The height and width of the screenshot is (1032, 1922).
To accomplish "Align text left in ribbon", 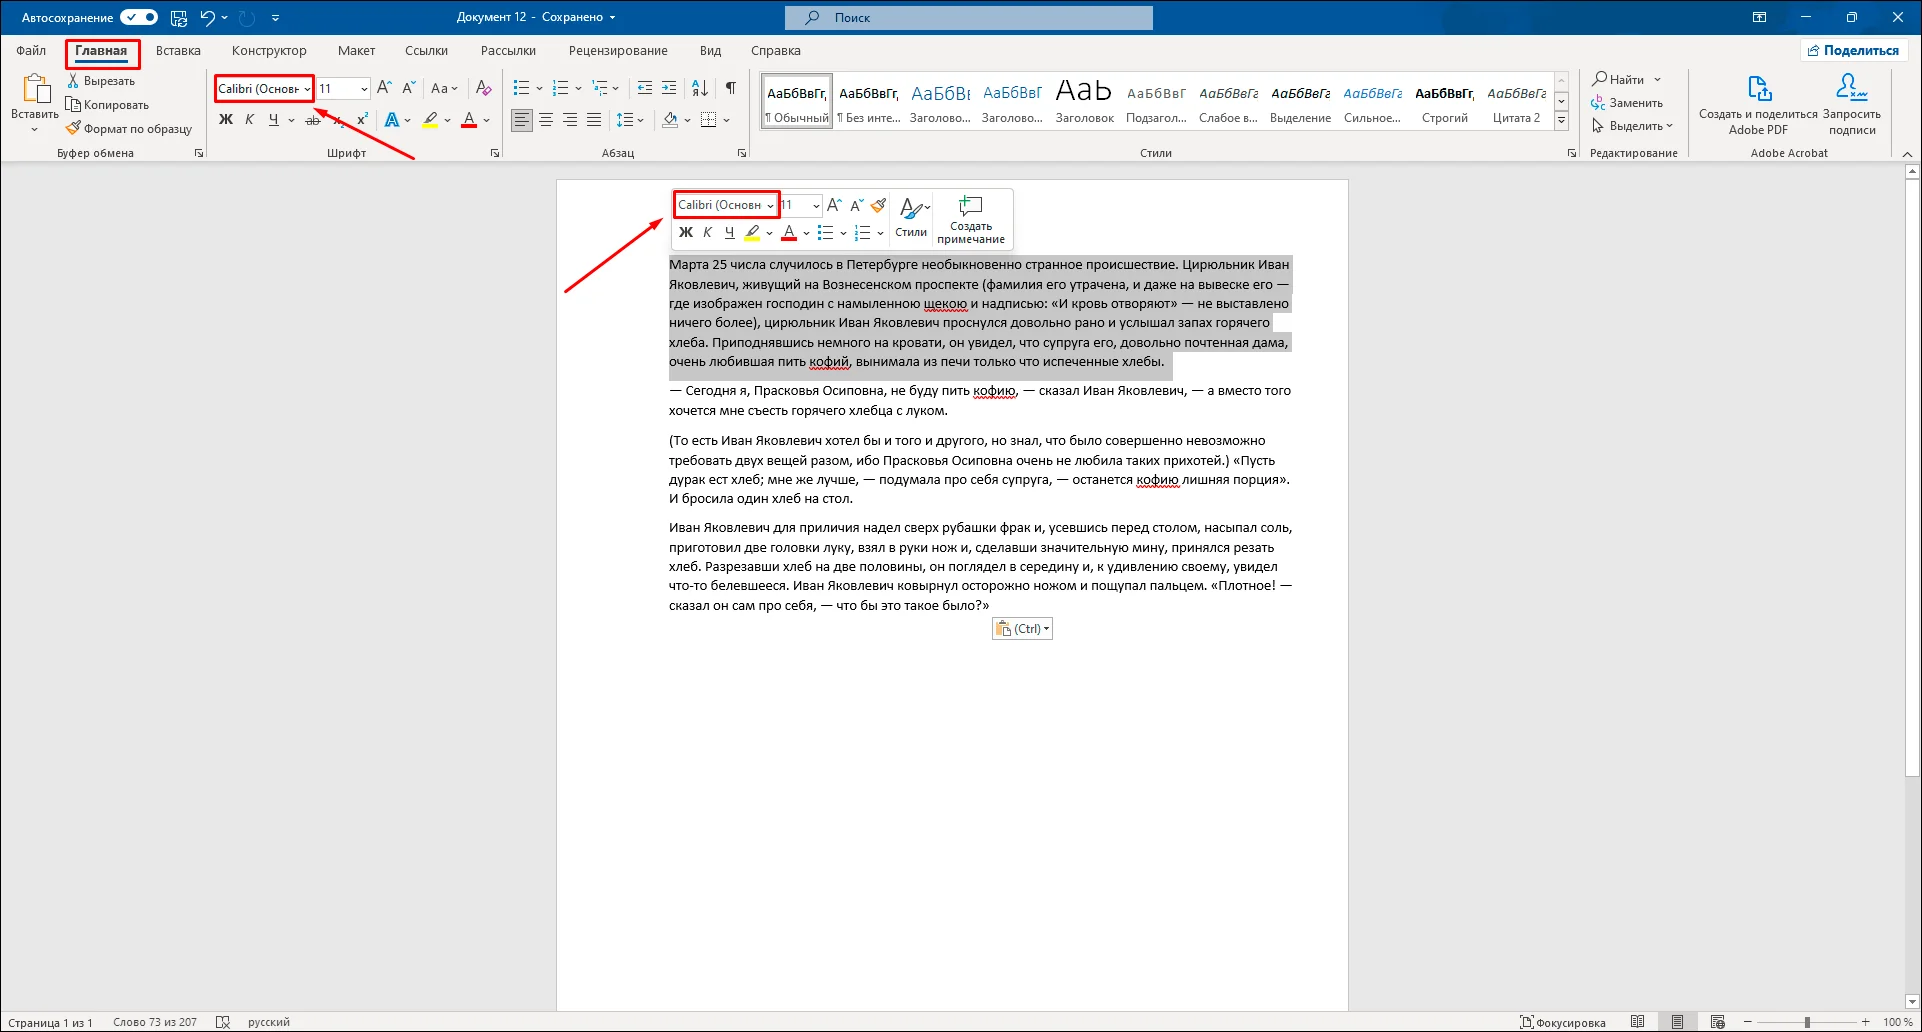I will click(522, 120).
